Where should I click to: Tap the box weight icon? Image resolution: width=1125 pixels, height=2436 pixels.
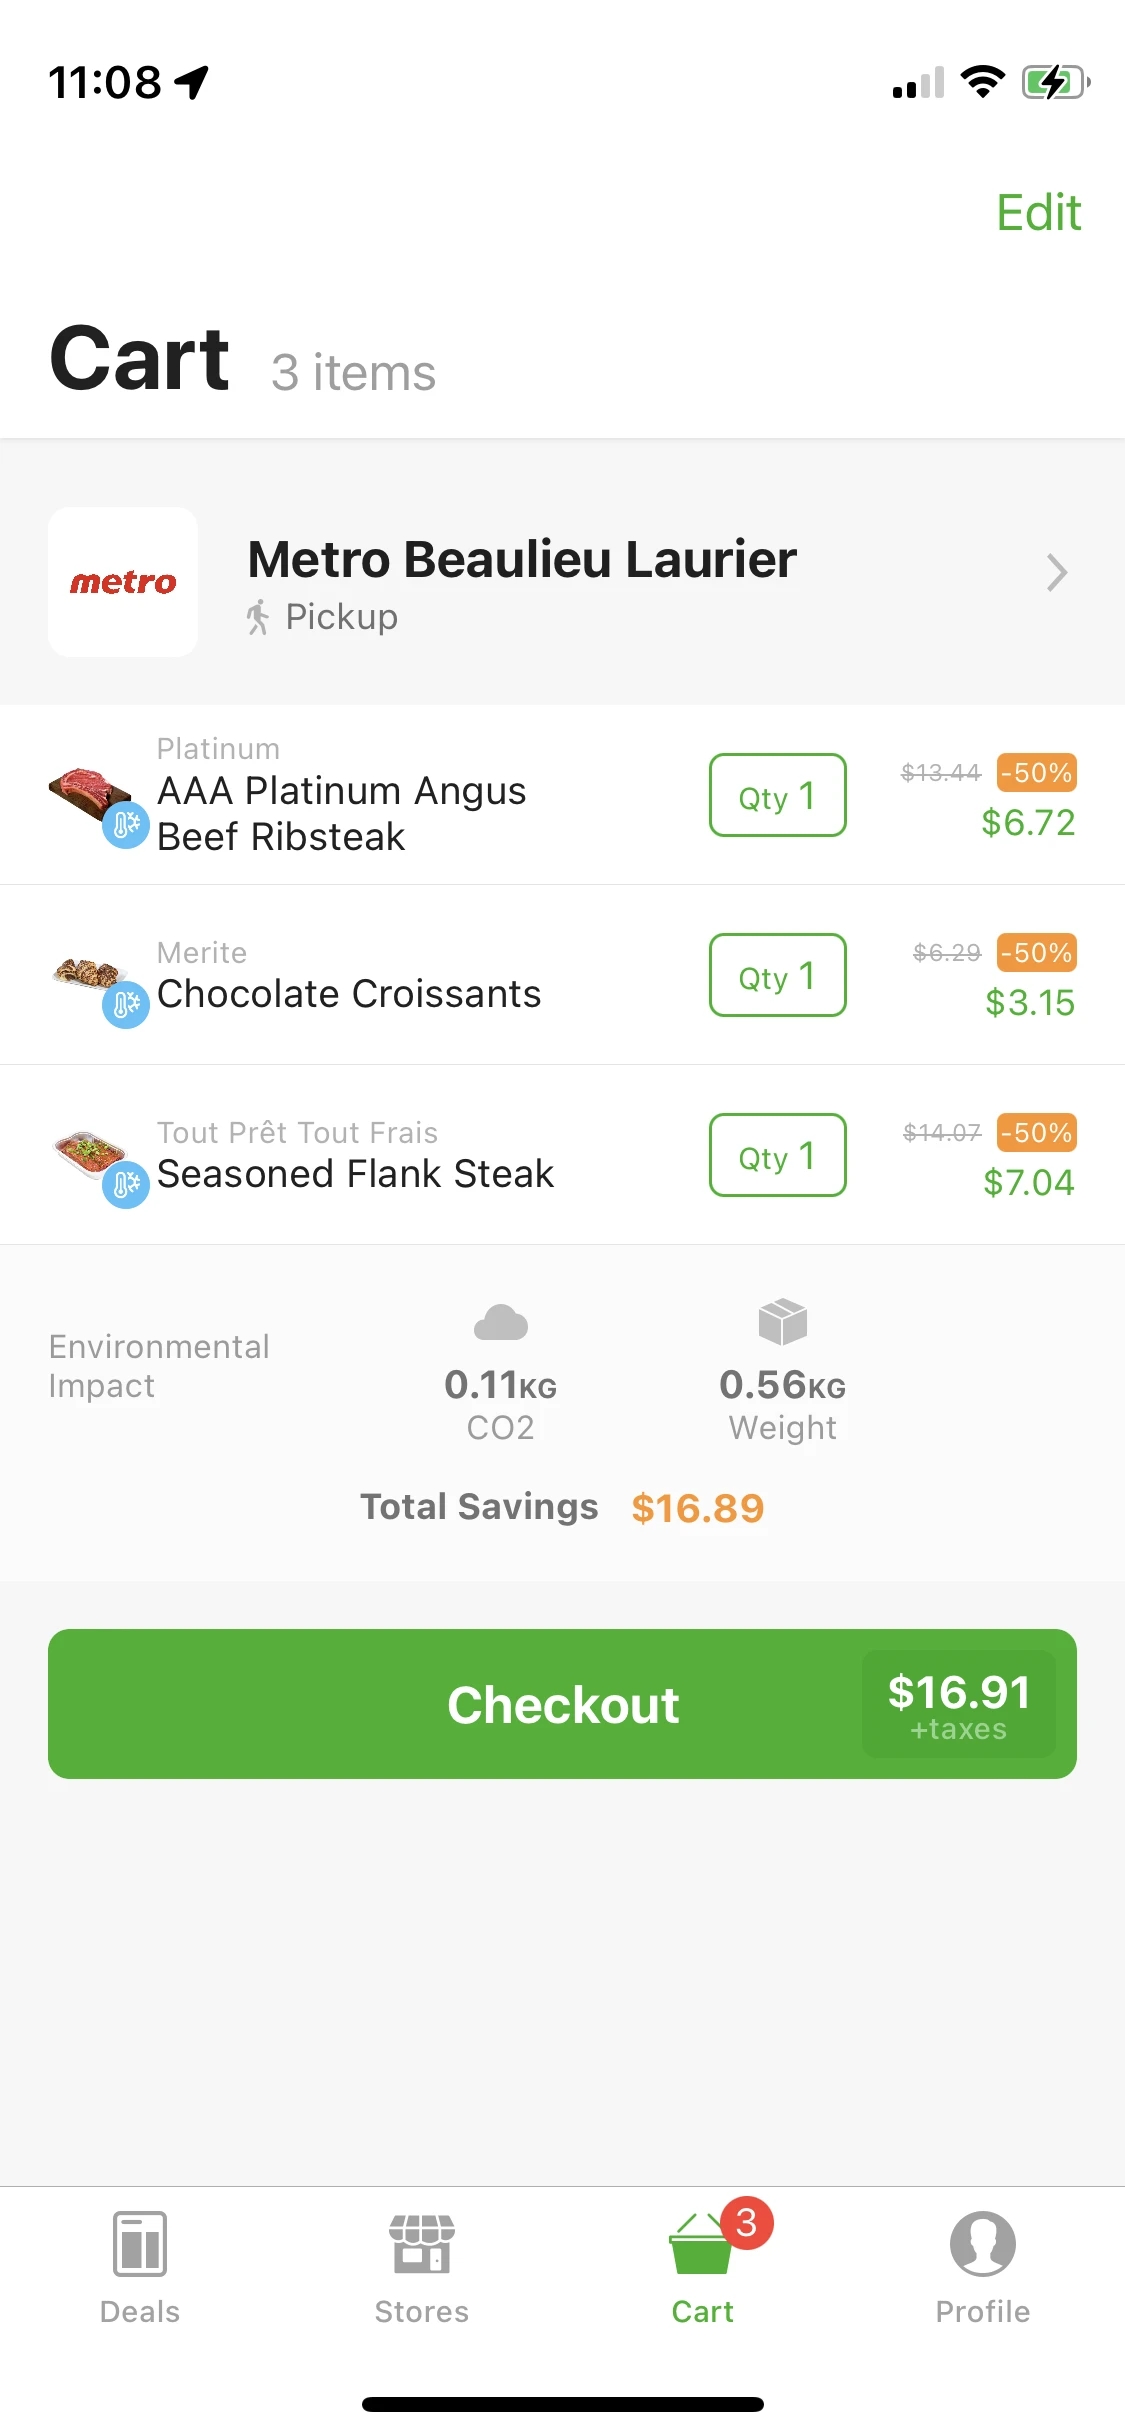(x=782, y=1322)
